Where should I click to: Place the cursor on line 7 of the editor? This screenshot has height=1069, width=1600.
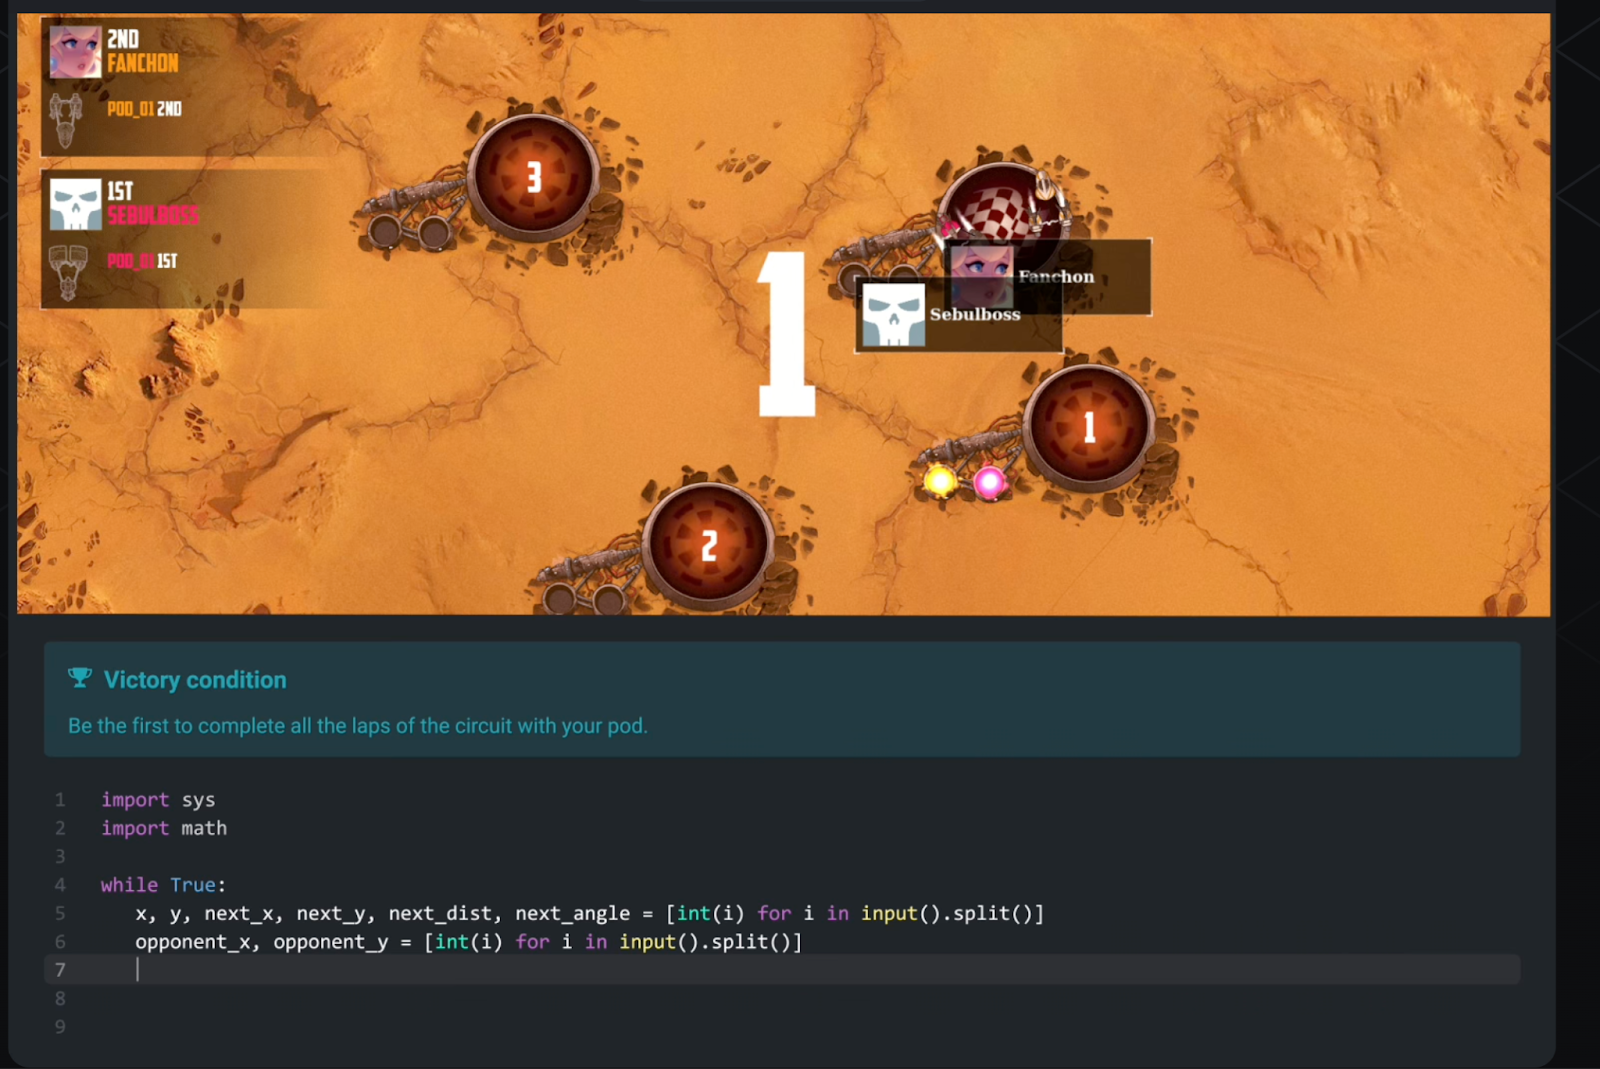point(140,970)
